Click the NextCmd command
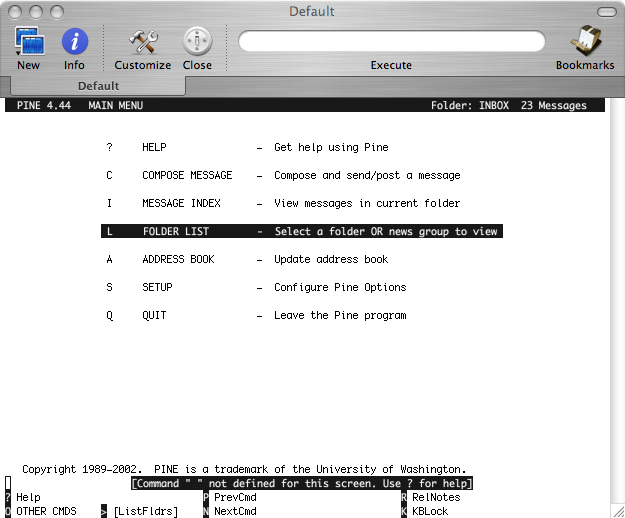This screenshot has height=518, width=625. point(230,511)
